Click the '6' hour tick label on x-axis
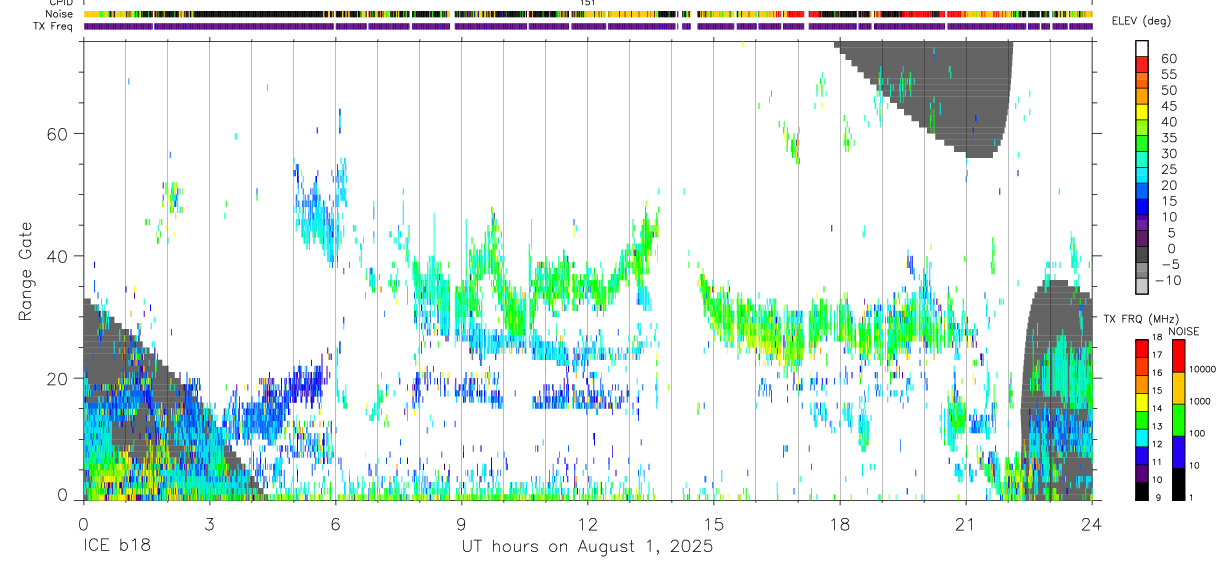This screenshot has height=567, width=1228. point(335,523)
